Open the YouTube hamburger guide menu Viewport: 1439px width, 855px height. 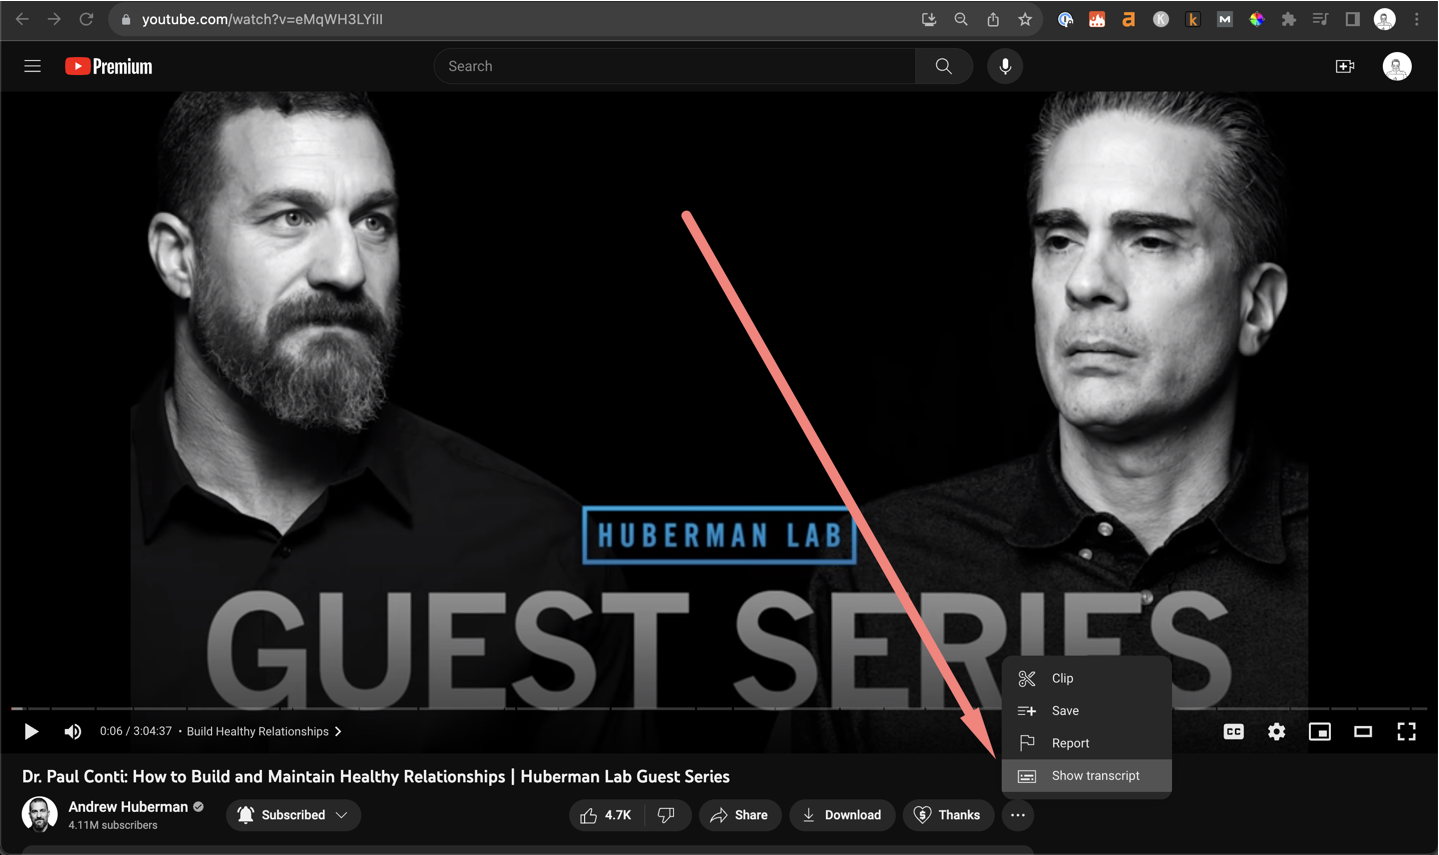click(32, 66)
